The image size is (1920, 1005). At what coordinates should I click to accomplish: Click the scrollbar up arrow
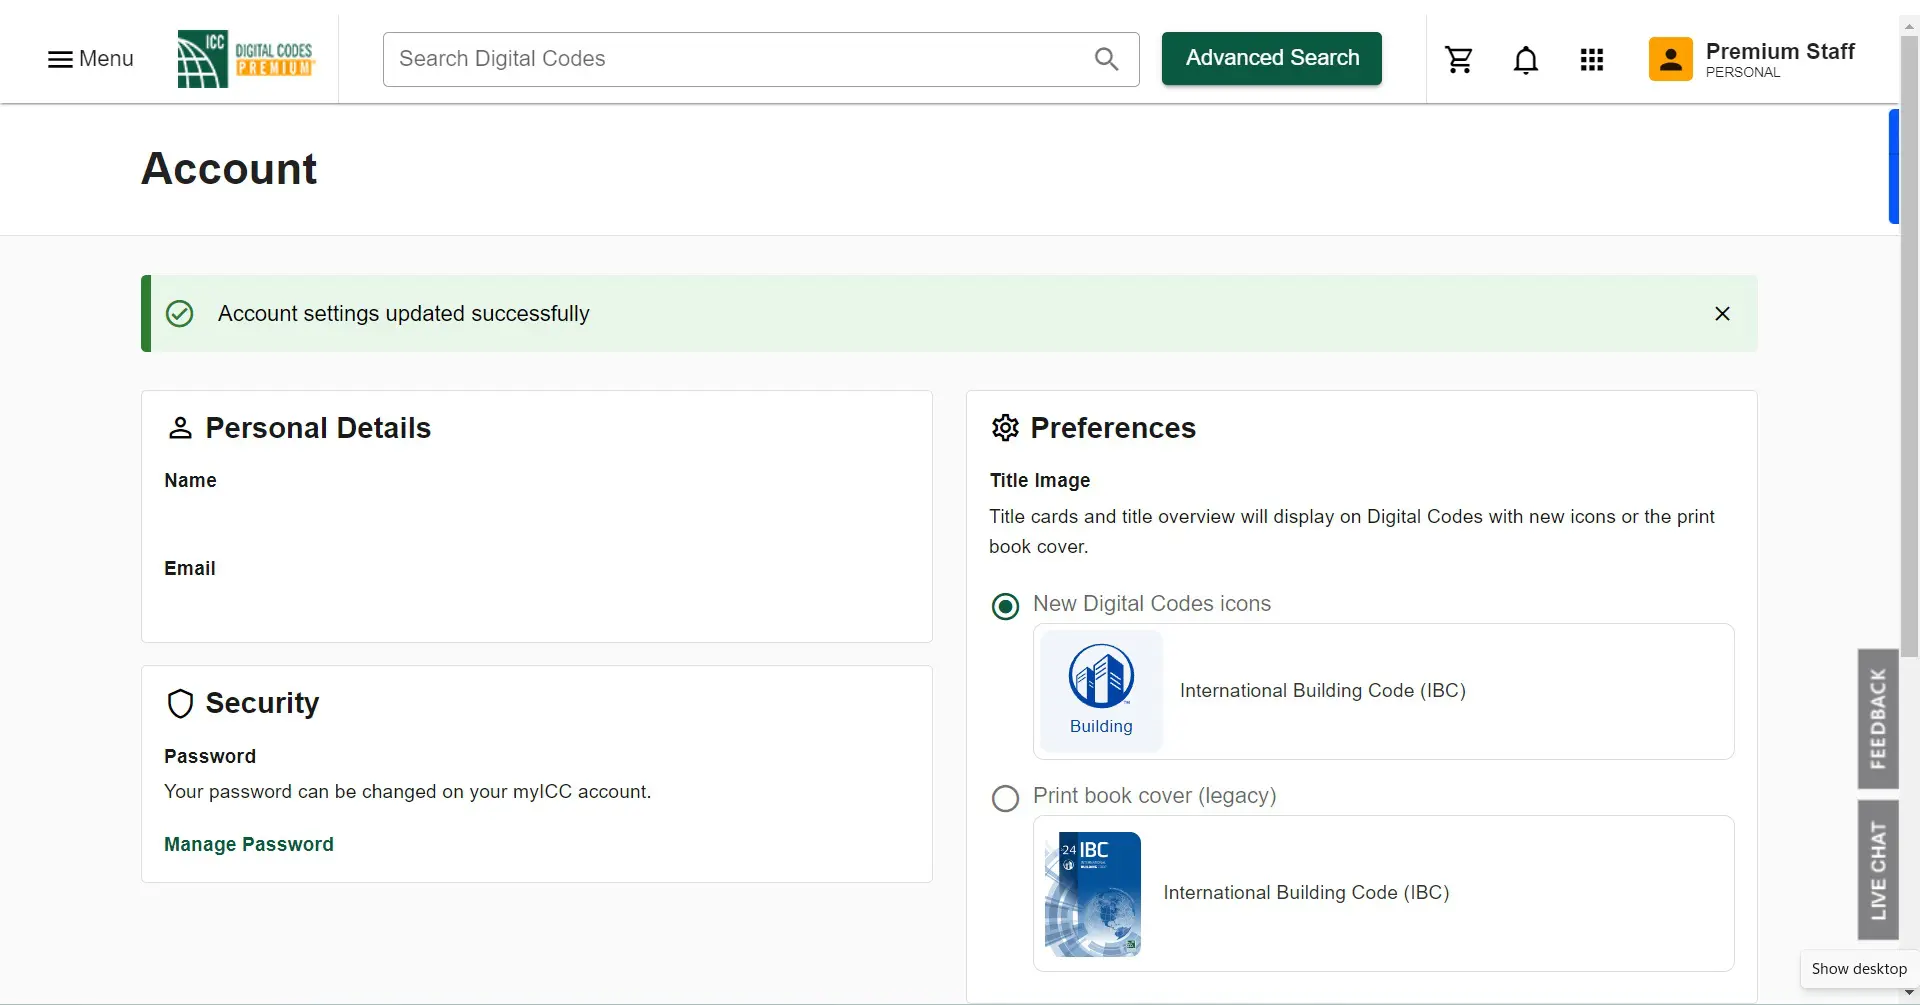pyautogui.click(x=1909, y=27)
